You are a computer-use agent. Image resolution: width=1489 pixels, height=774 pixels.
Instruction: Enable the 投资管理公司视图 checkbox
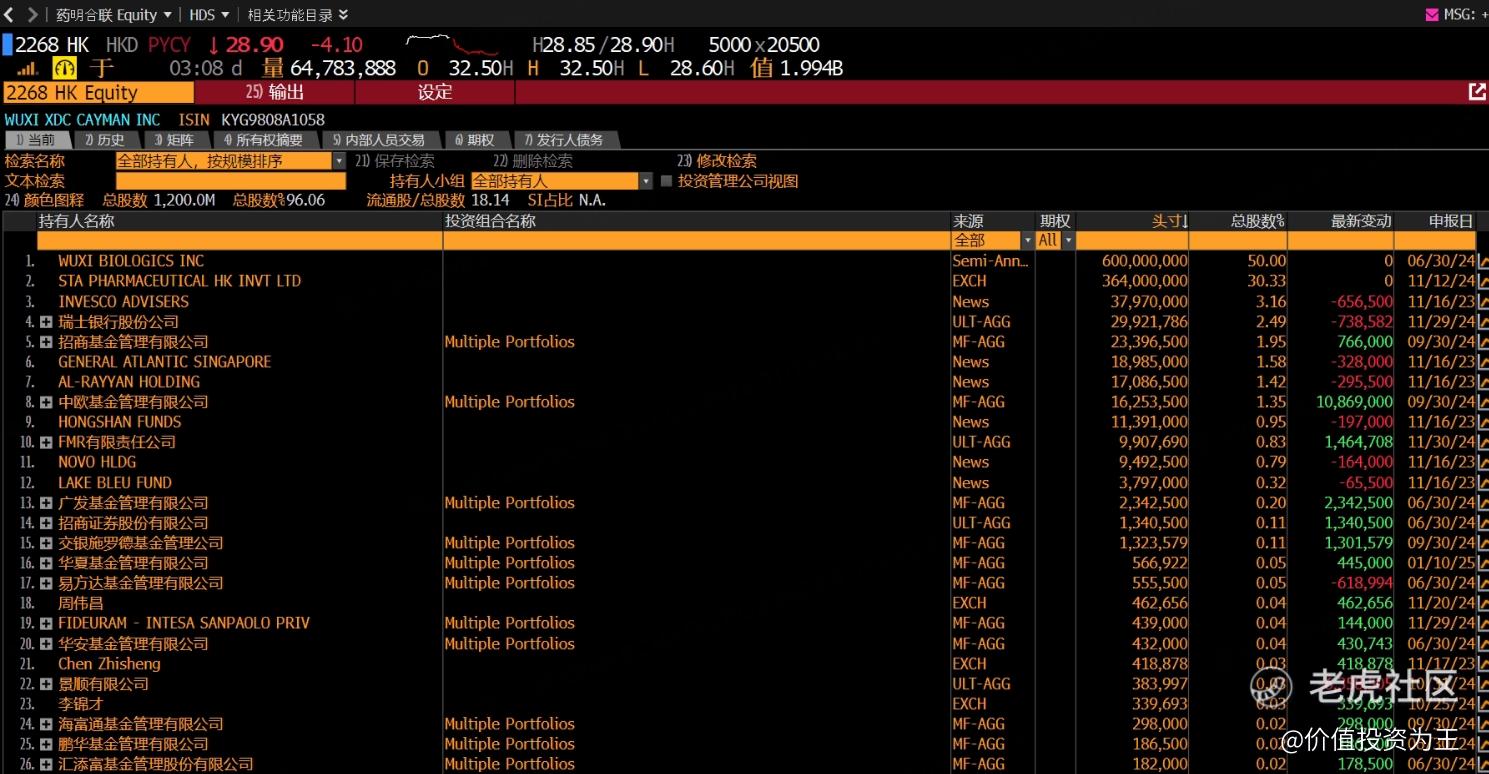(667, 181)
